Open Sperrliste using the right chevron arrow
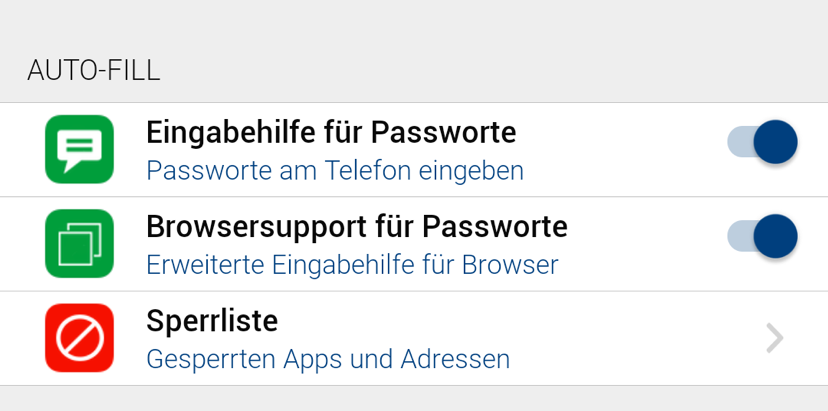The width and height of the screenshot is (828, 411). point(774,339)
